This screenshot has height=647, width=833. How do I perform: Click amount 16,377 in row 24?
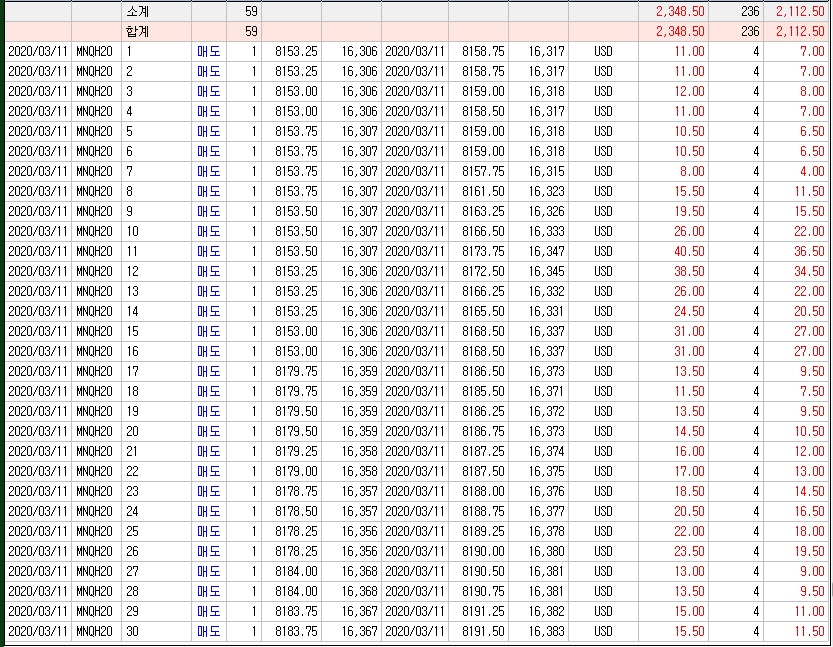point(546,512)
